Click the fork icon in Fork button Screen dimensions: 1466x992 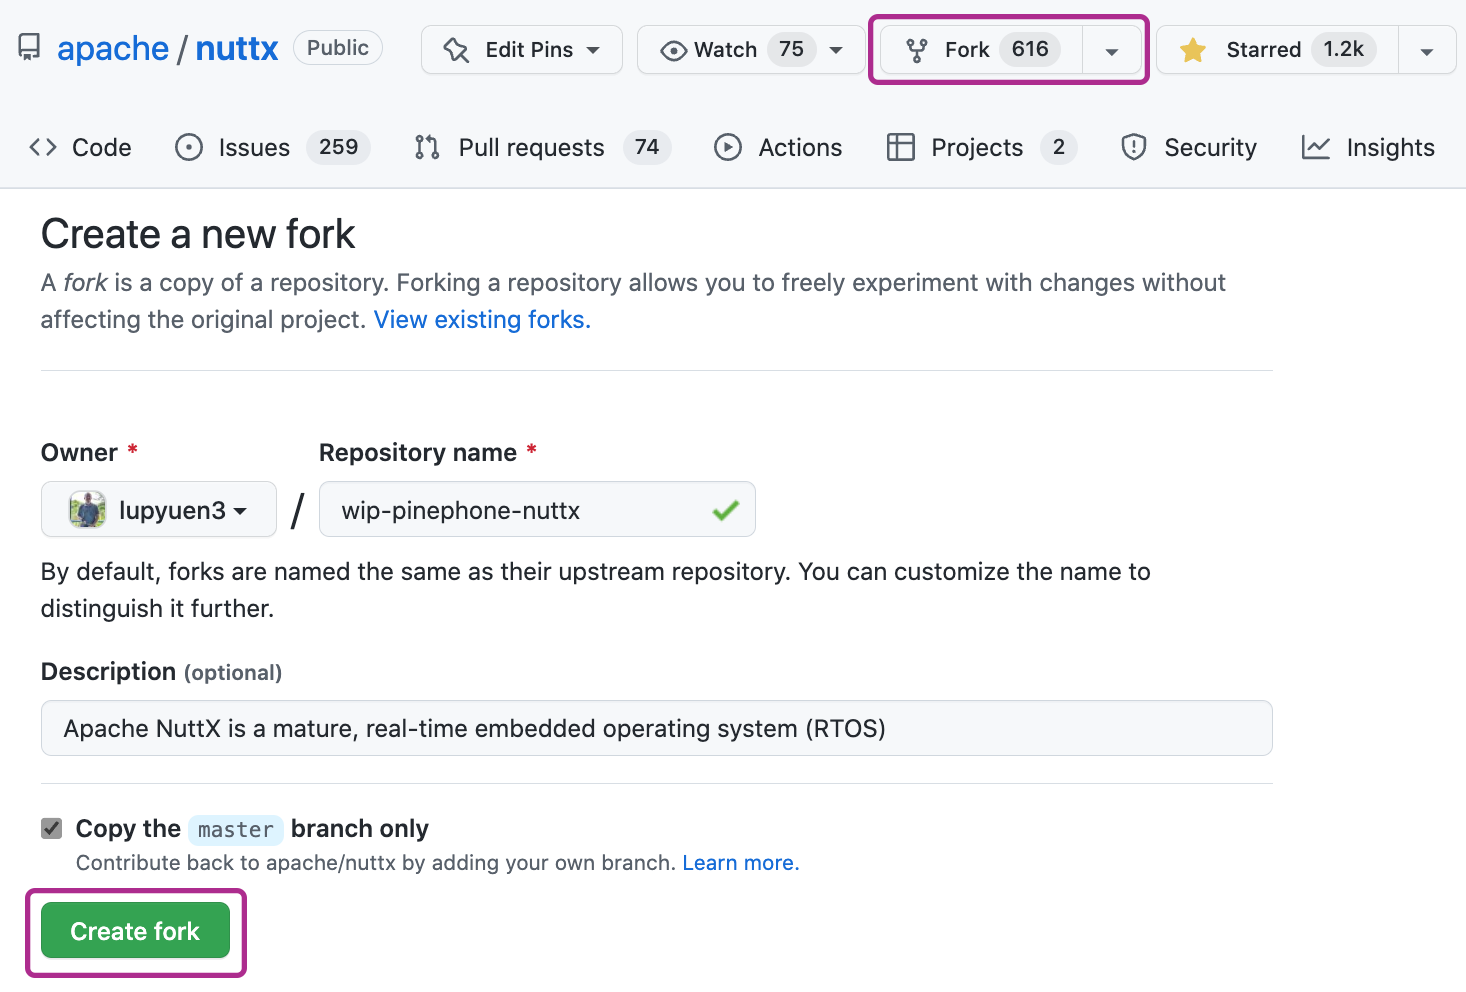(x=917, y=50)
